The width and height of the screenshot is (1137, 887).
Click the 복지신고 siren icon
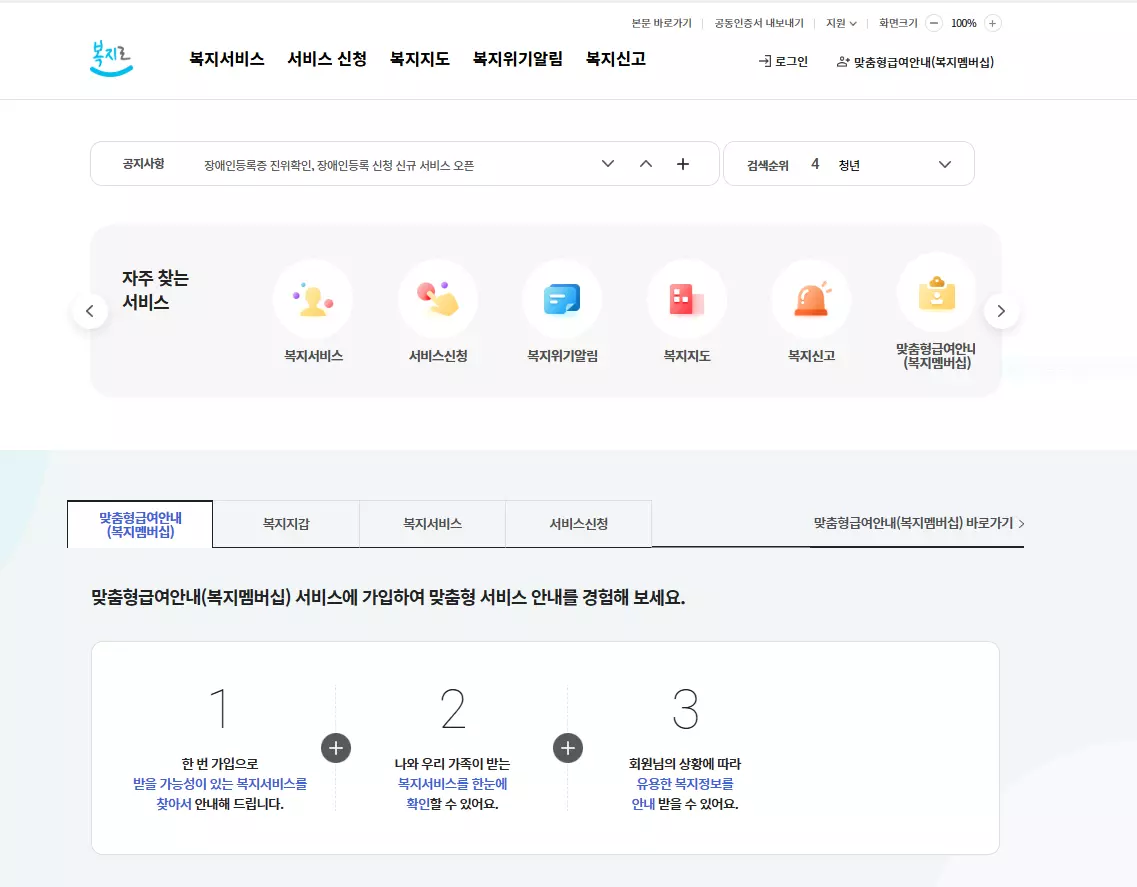click(x=811, y=299)
